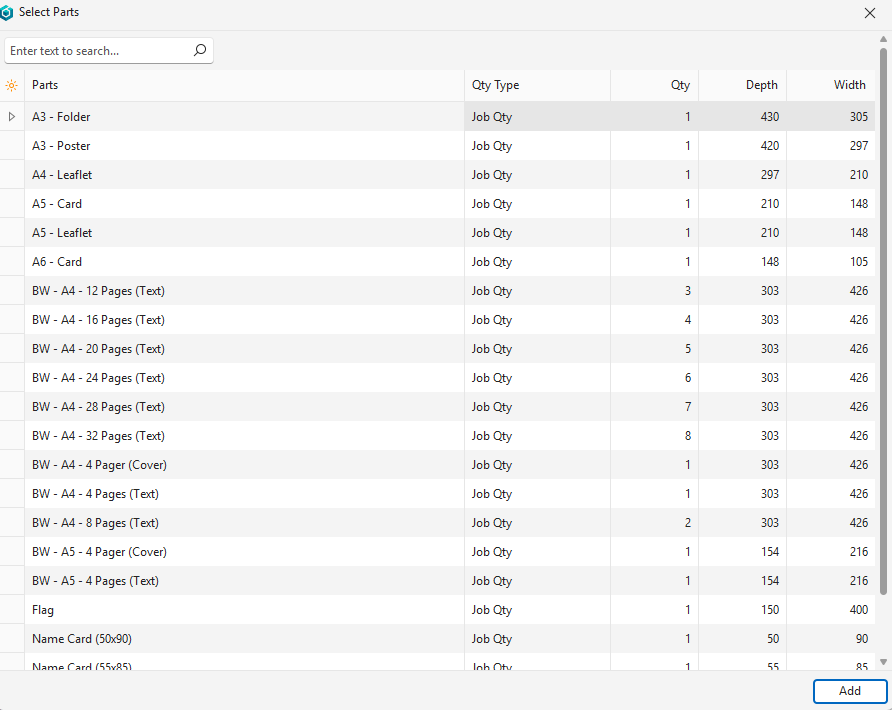Screen dimensions: 892x710
Task: Click row selector beside A6 - Card
Action: [12, 262]
